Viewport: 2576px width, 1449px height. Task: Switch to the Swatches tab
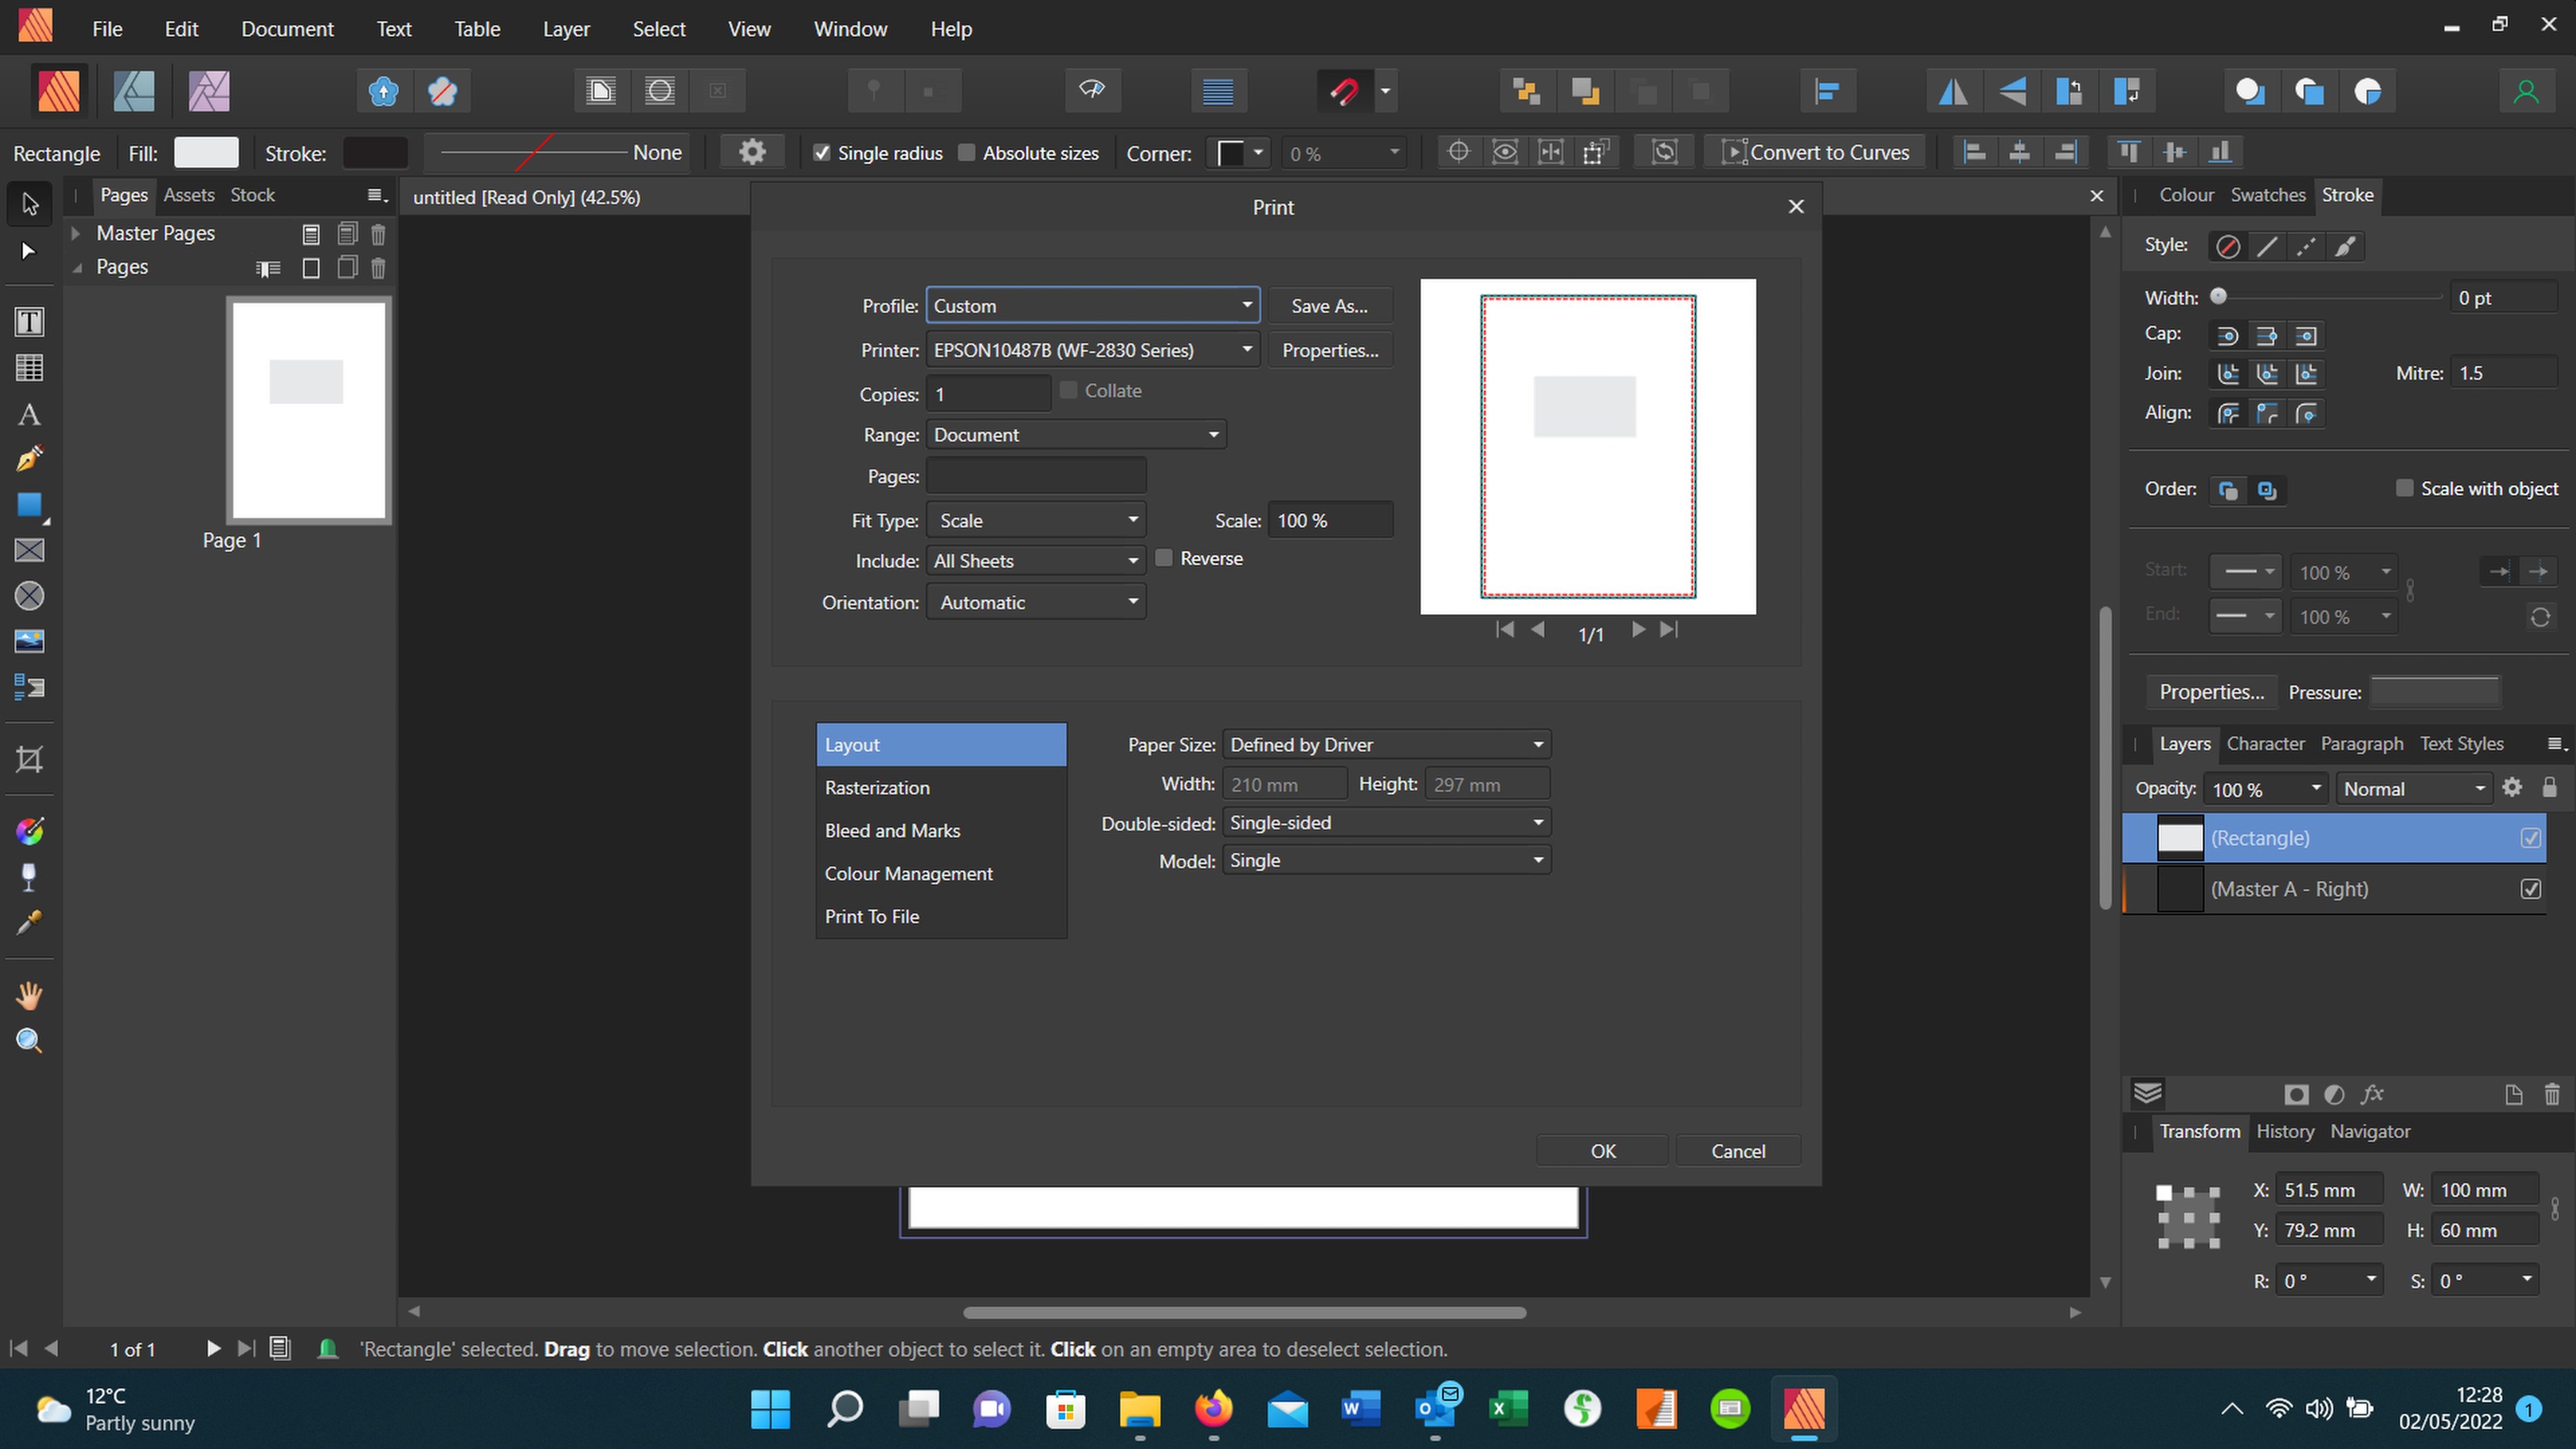click(2267, 195)
